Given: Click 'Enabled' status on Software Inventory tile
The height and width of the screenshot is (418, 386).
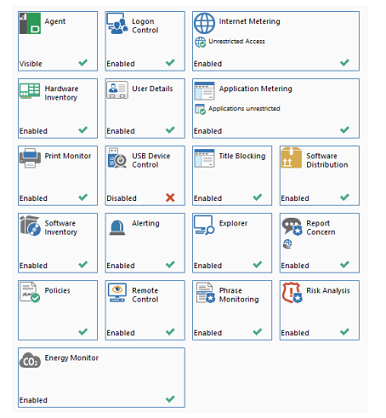Looking at the screenshot, I should point(33,266).
